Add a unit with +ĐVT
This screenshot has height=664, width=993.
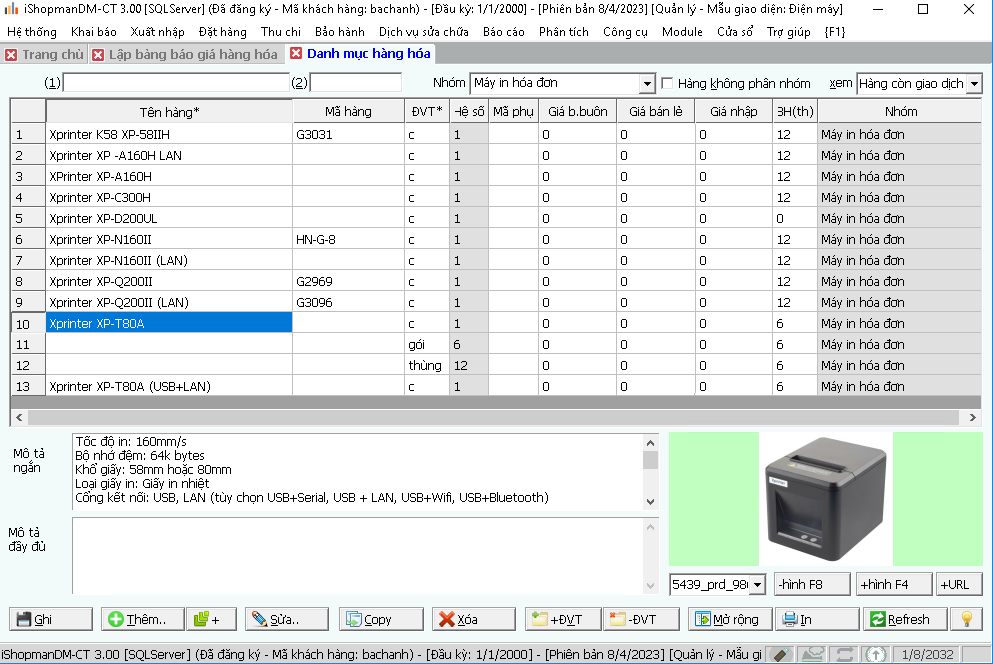[563, 619]
